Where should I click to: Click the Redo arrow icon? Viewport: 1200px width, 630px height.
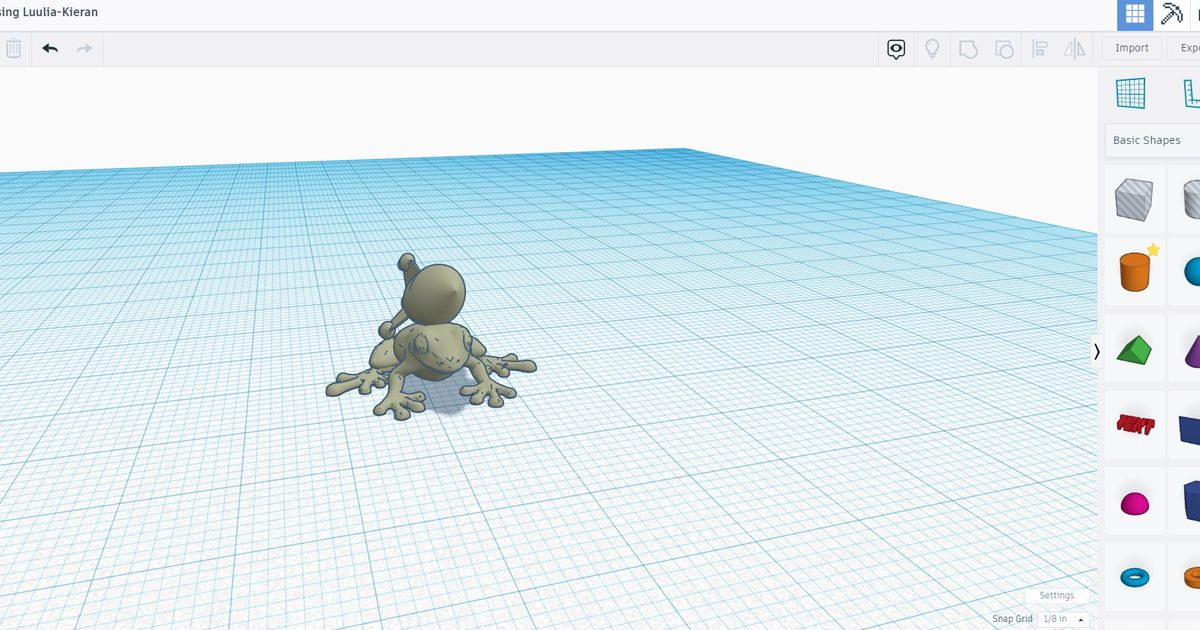tap(84, 48)
